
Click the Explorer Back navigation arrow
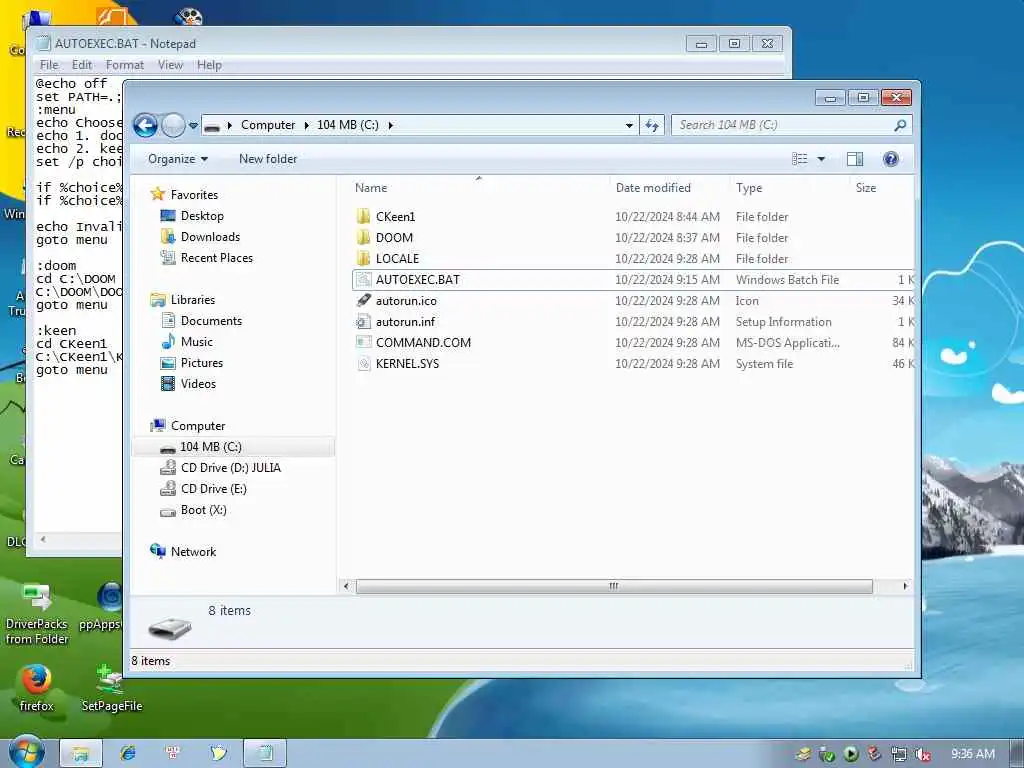pyautogui.click(x=145, y=125)
